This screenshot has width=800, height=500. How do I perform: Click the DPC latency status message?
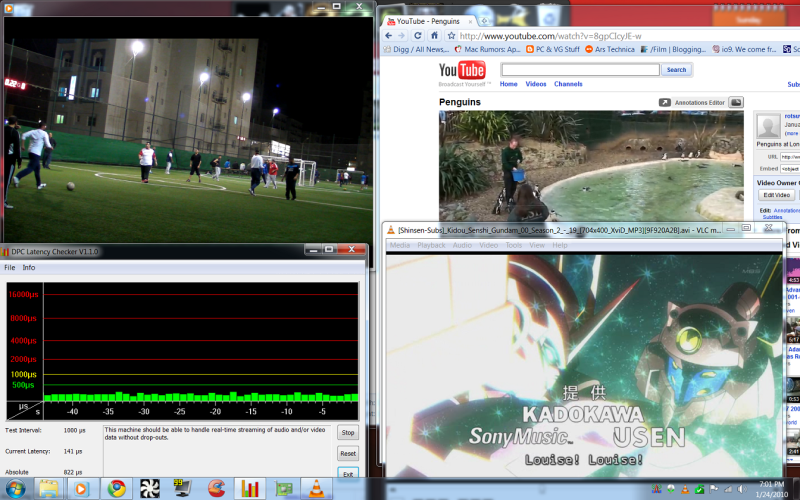tap(215, 434)
